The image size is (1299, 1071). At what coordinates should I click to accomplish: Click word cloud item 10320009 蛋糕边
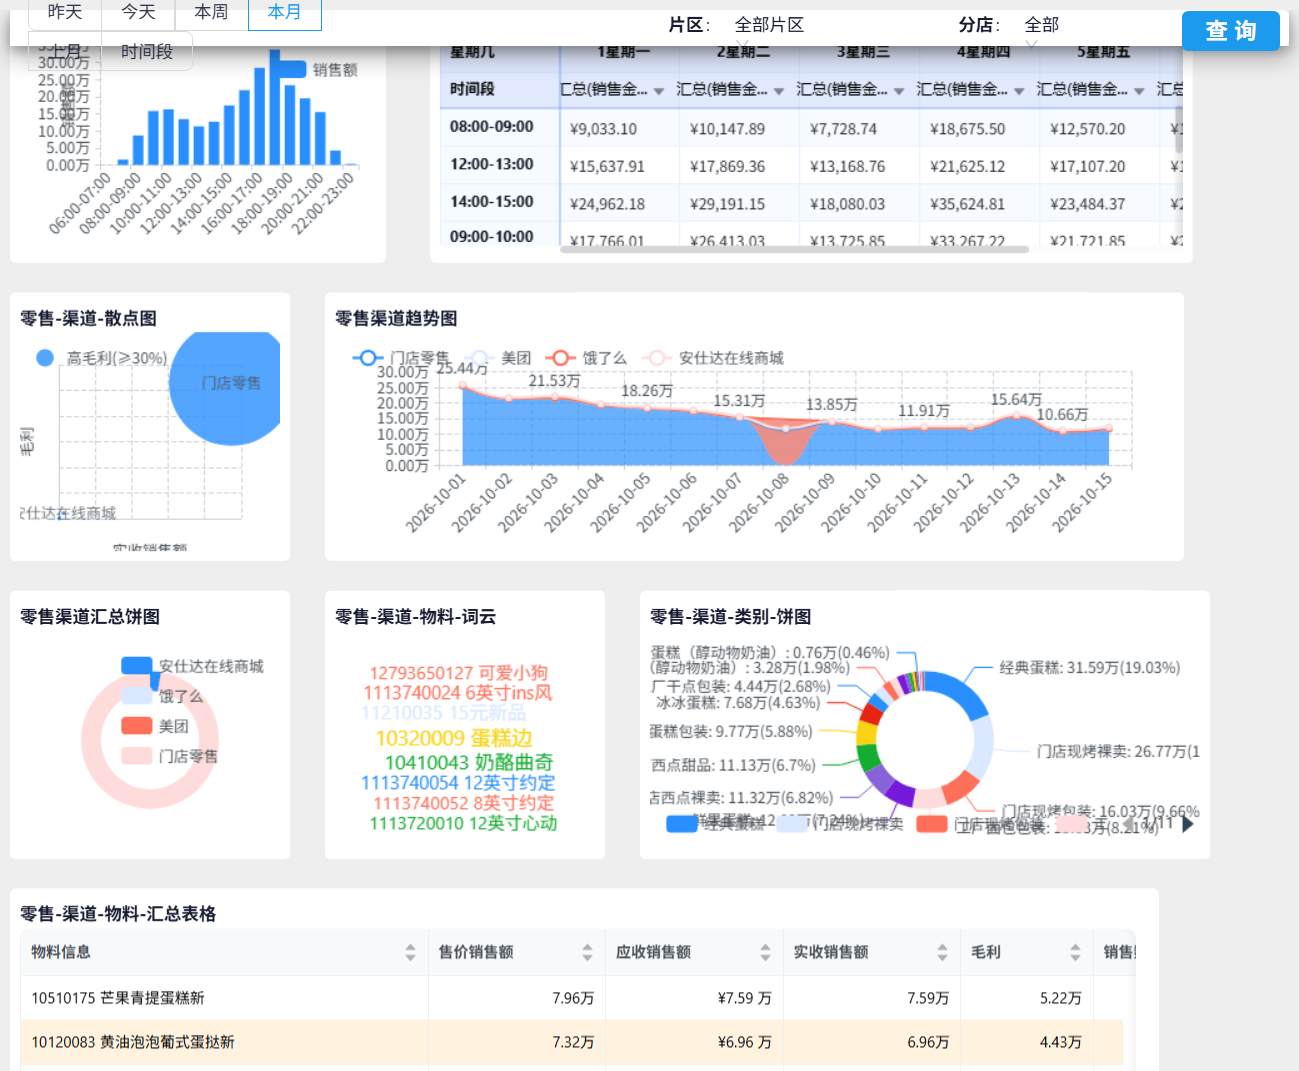point(454,738)
